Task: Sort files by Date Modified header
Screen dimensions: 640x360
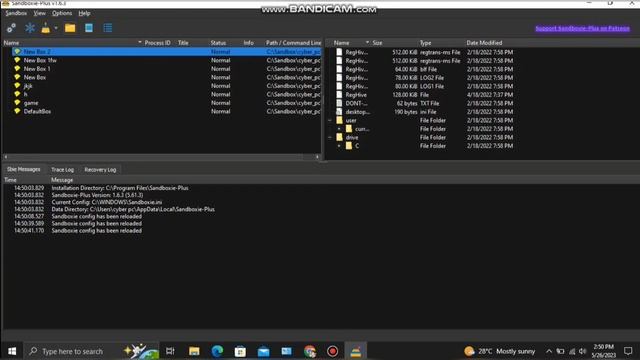Action: 484,42
